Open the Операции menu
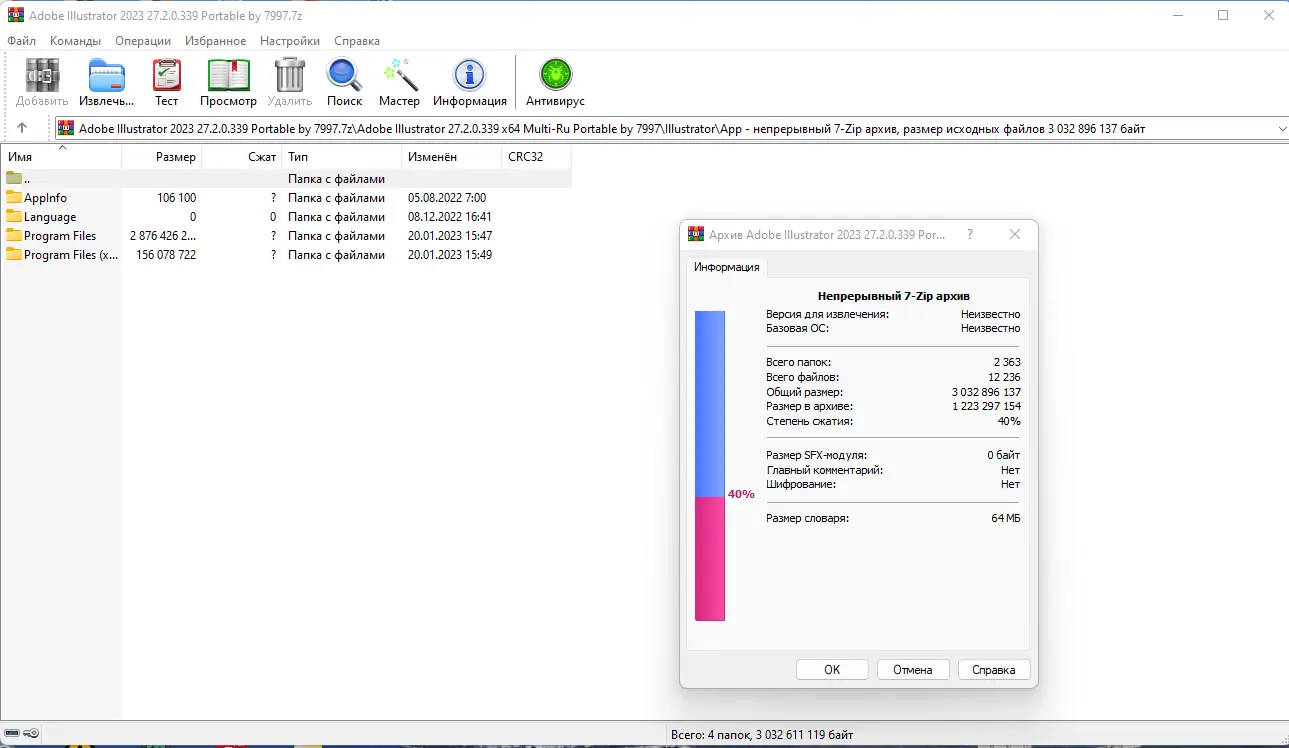 click(143, 41)
